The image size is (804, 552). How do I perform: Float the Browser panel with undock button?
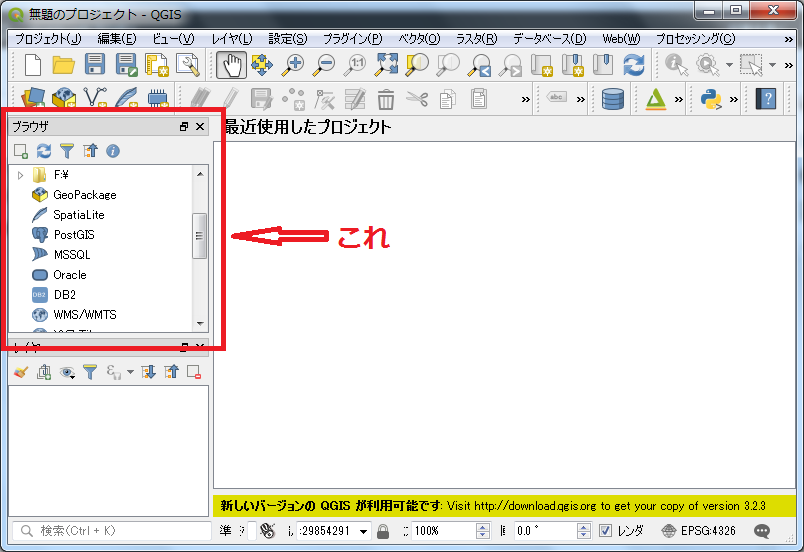(184, 127)
